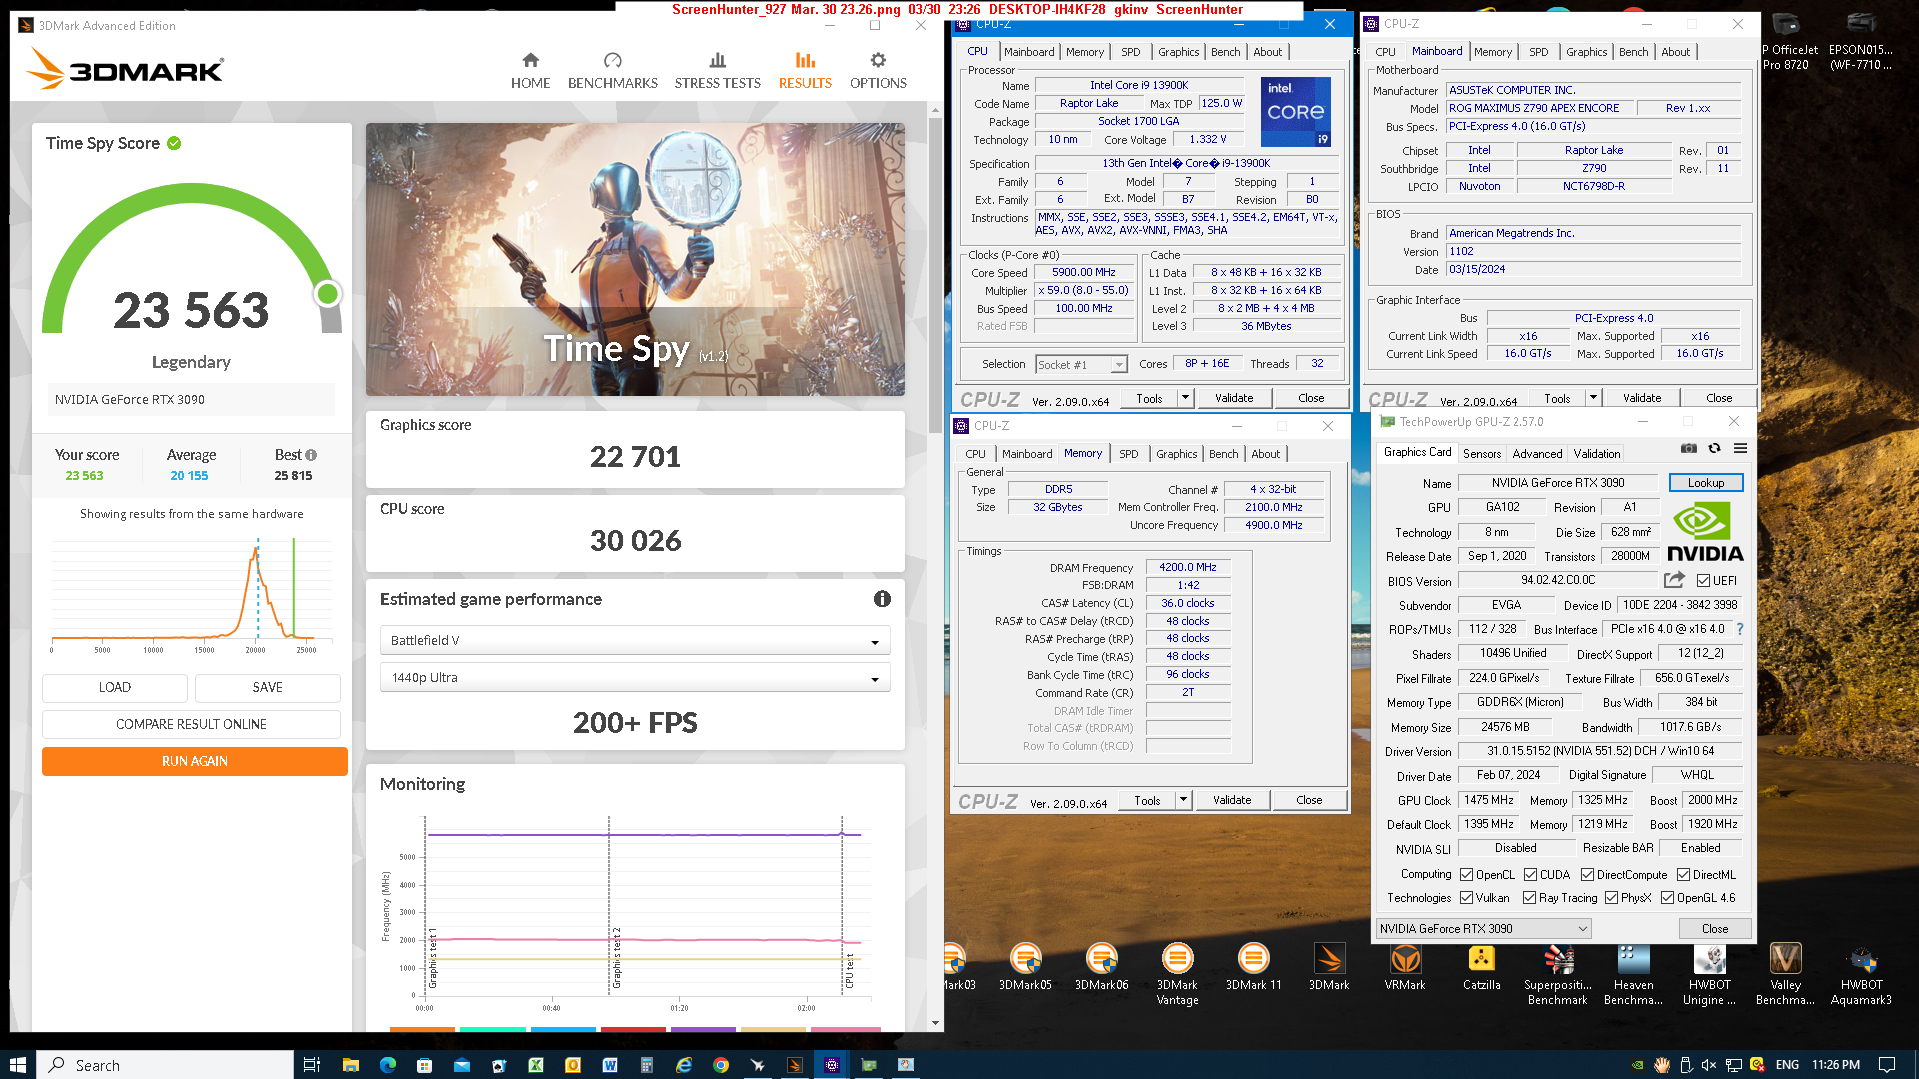The image size is (1919, 1079).
Task: Open the RESULTS section in 3DMark
Action: click(805, 71)
